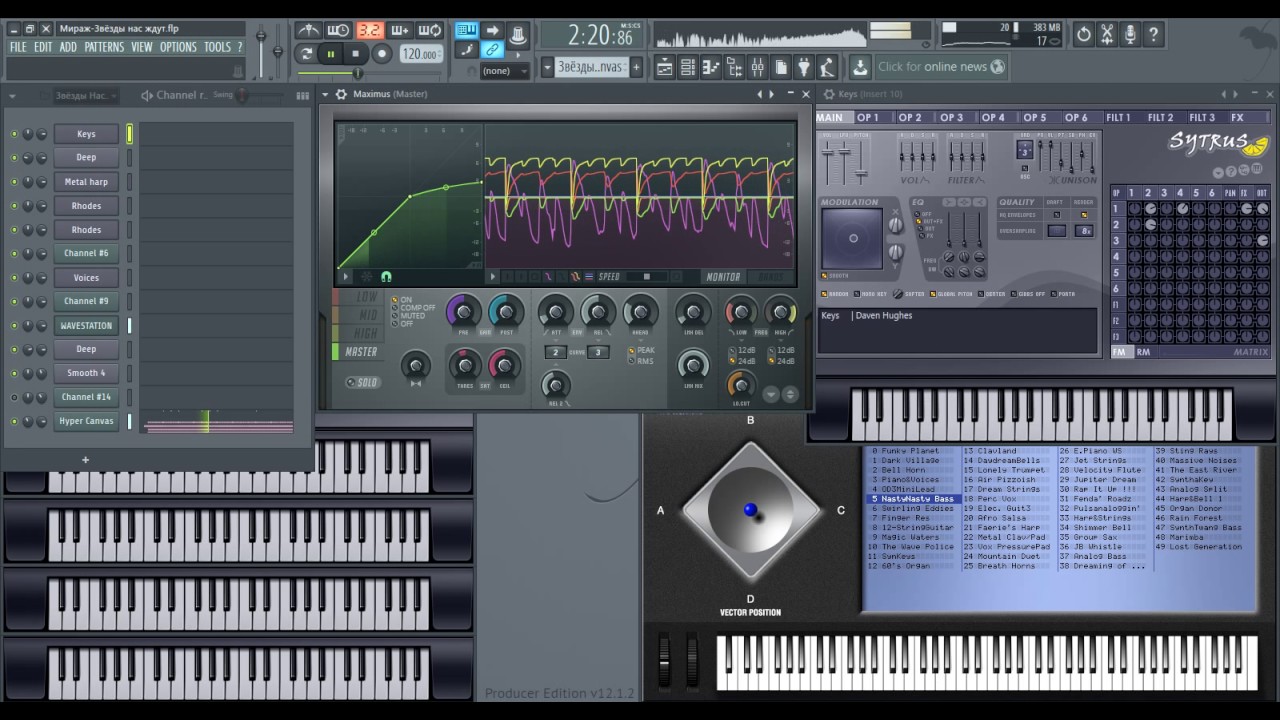This screenshot has height=720, width=1280.
Task: Mute the Hyper Canvas channel LED
Action: point(14,422)
